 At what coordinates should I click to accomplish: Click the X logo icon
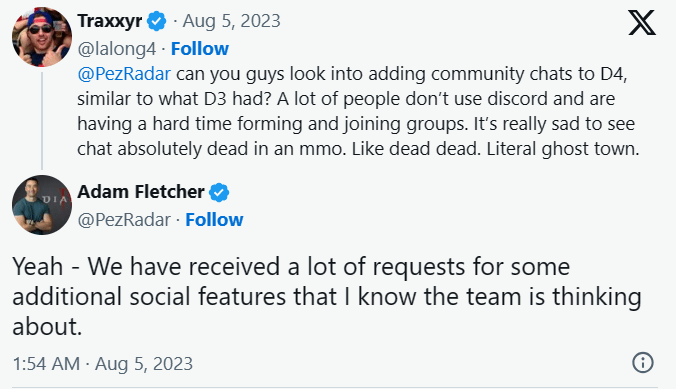(x=642, y=22)
